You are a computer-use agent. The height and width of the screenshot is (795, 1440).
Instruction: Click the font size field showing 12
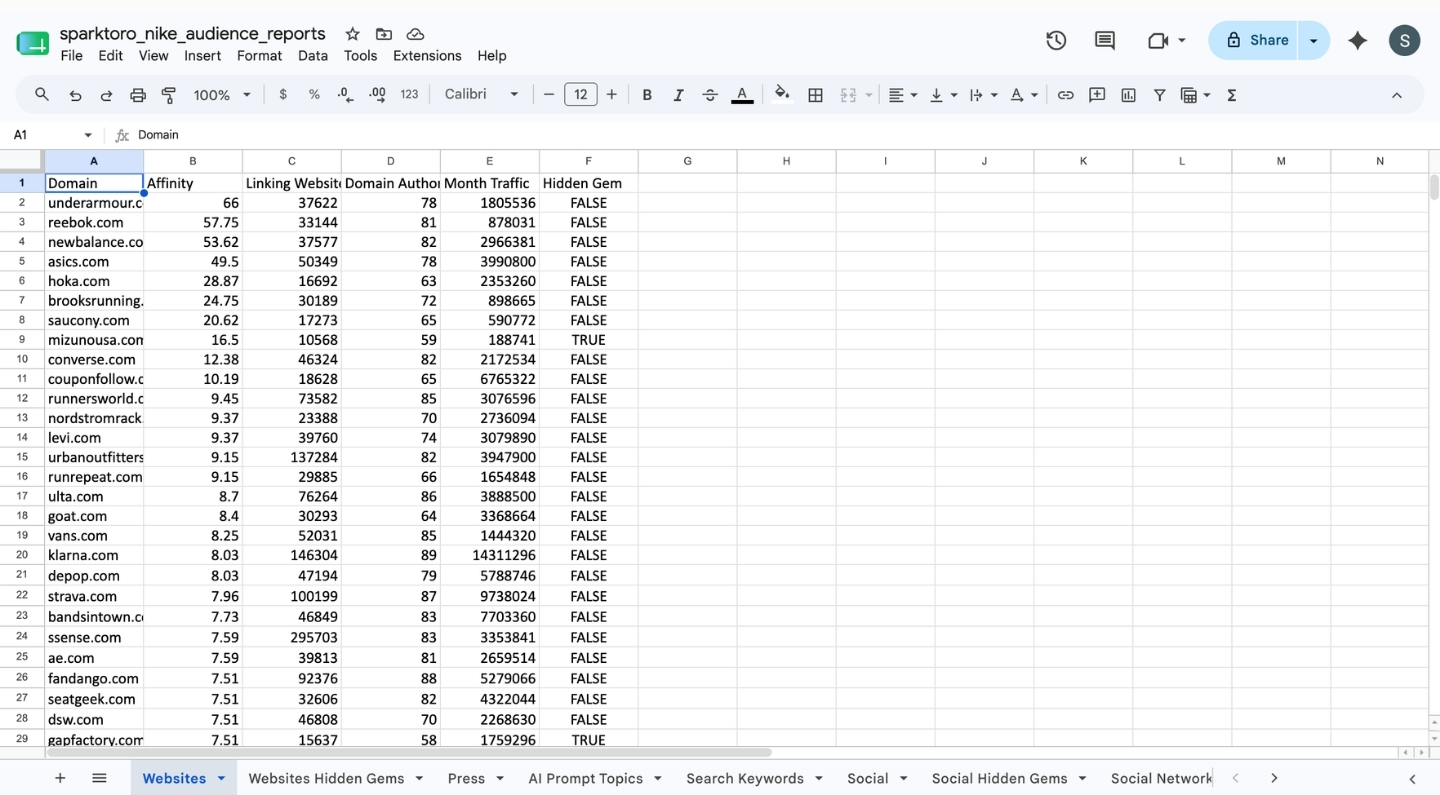pyautogui.click(x=580, y=95)
